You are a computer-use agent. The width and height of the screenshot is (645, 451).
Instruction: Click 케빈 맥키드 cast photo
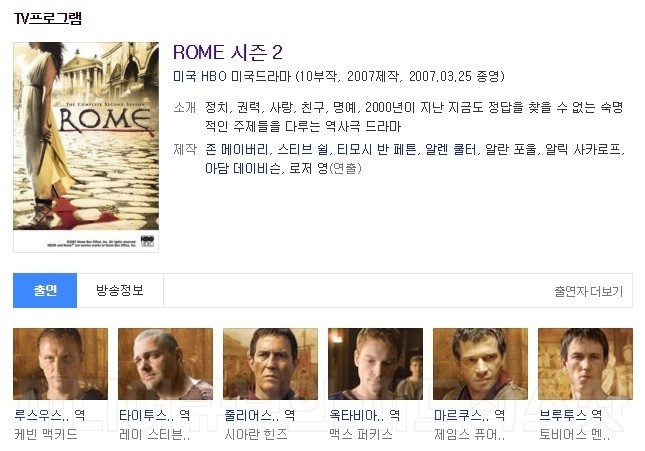tap(60, 364)
